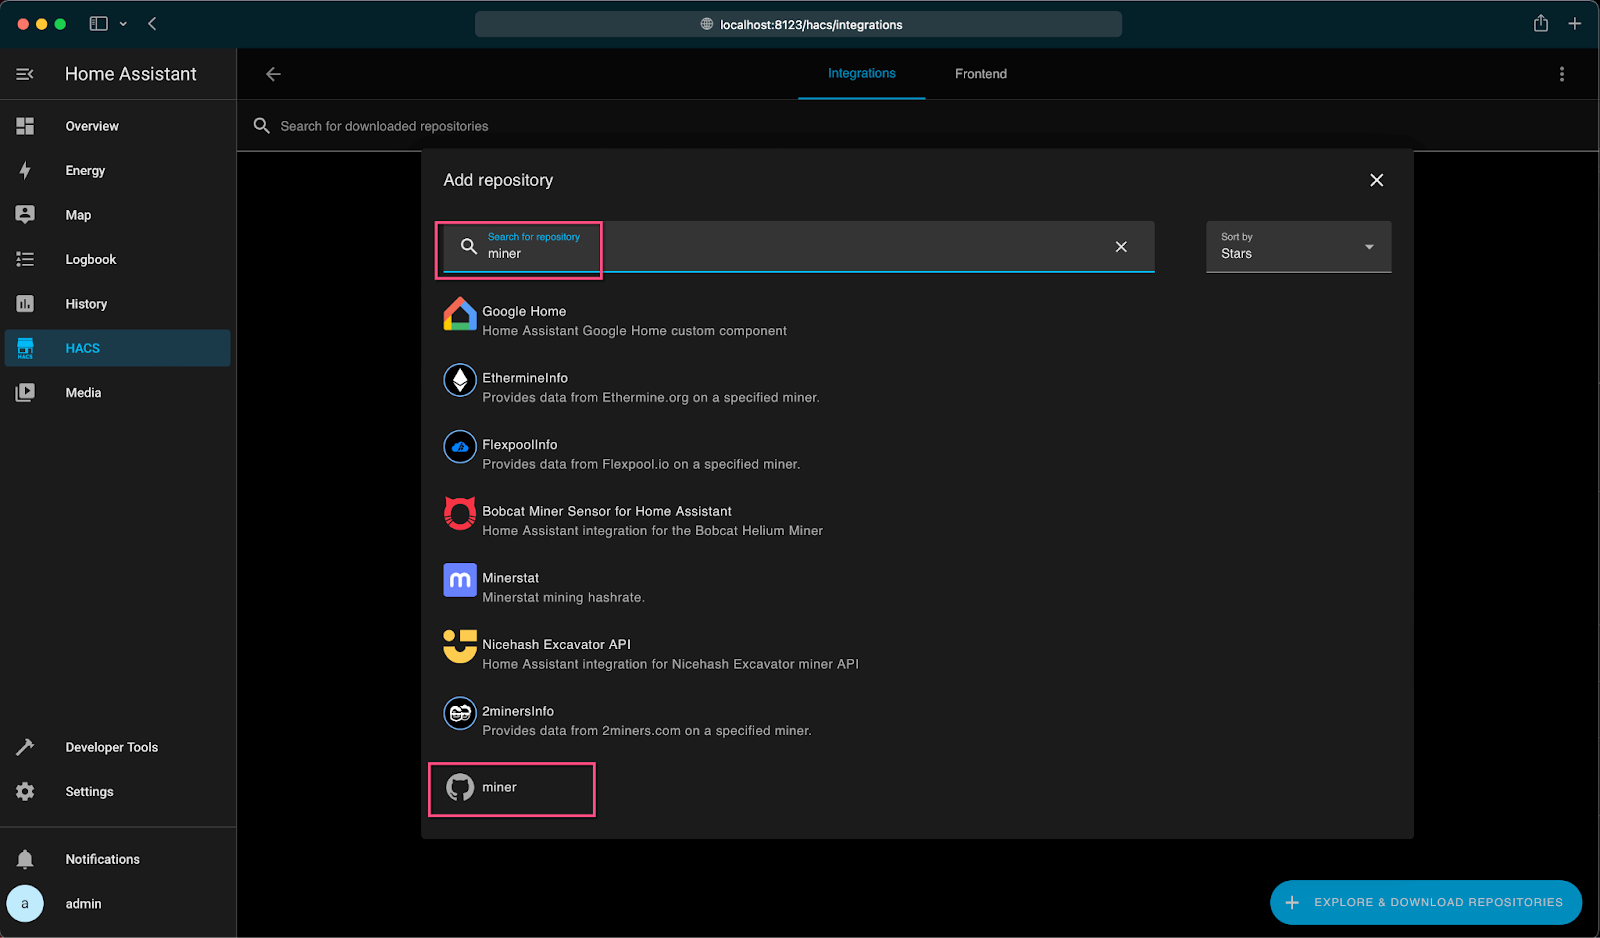1600x938 pixels.
Task: Click the GitHub icon beside miner
Action: (460, 787)
